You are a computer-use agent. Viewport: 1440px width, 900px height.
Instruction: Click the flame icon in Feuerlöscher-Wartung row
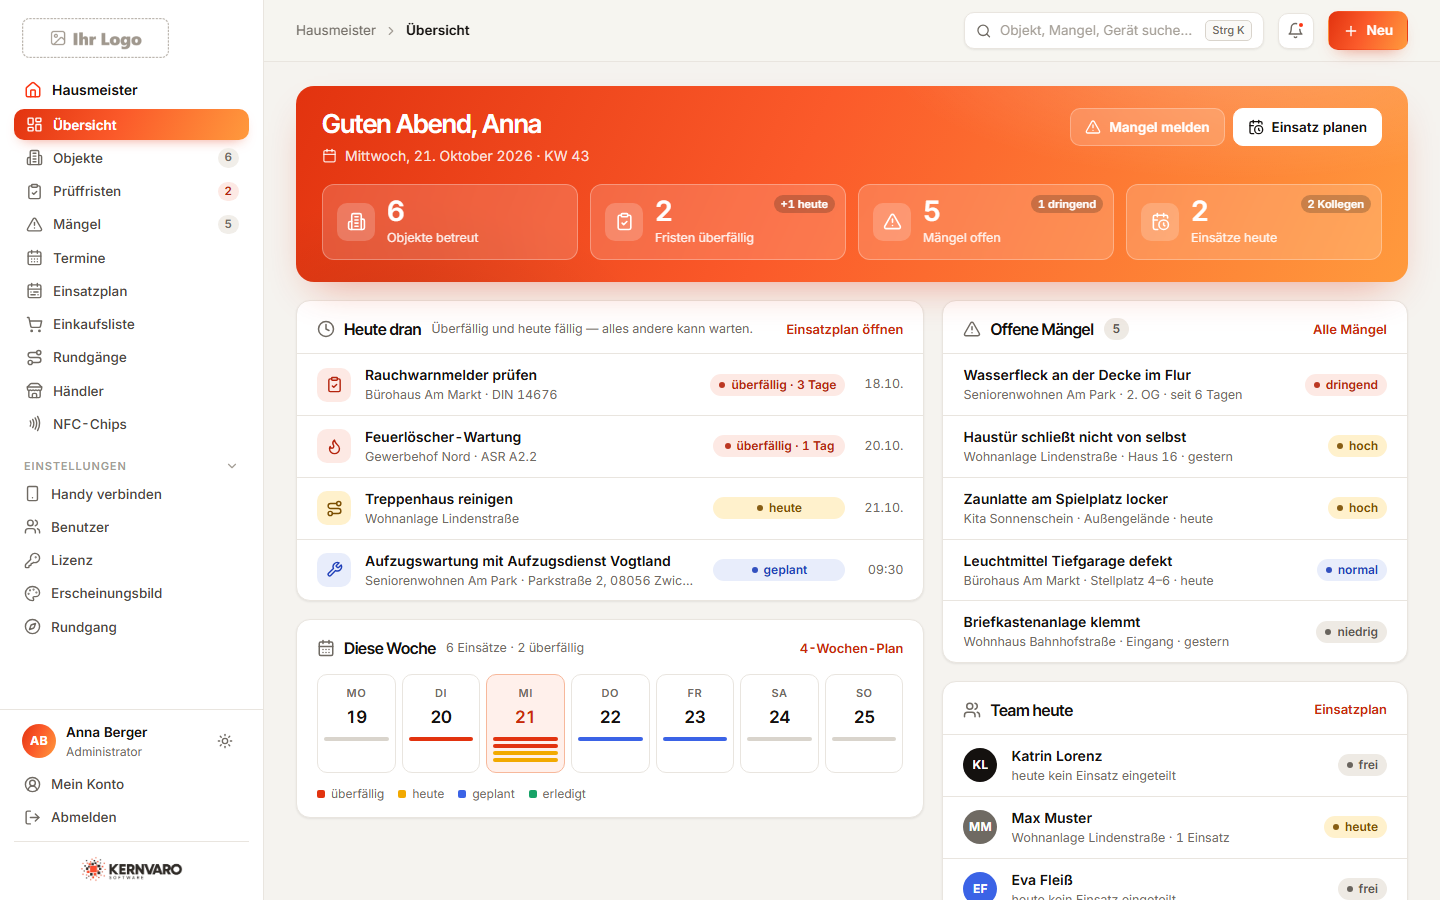pyautogui.click(x=334, y=446)
